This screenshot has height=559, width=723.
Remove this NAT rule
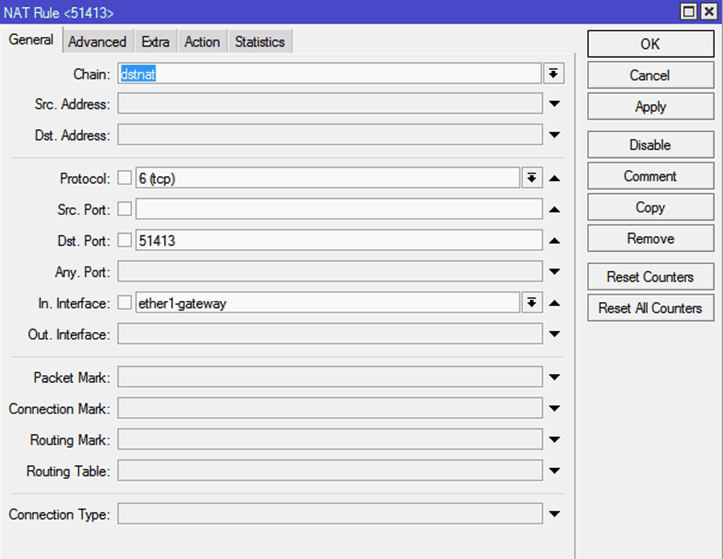point(651,238)
